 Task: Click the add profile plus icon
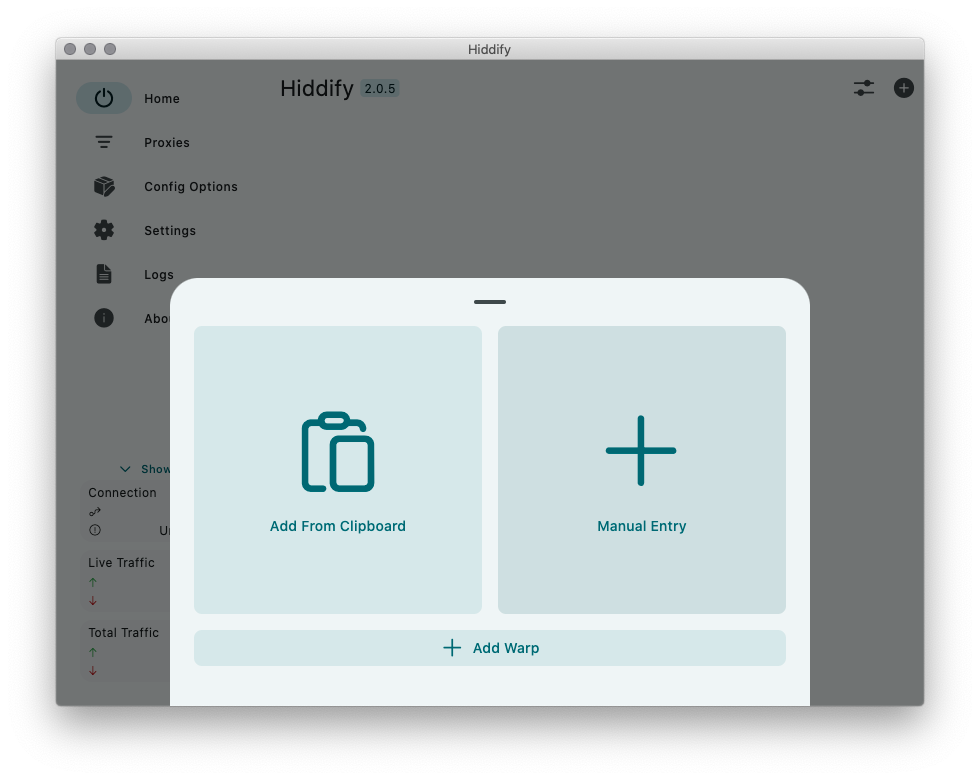click(x=904, y=88)
